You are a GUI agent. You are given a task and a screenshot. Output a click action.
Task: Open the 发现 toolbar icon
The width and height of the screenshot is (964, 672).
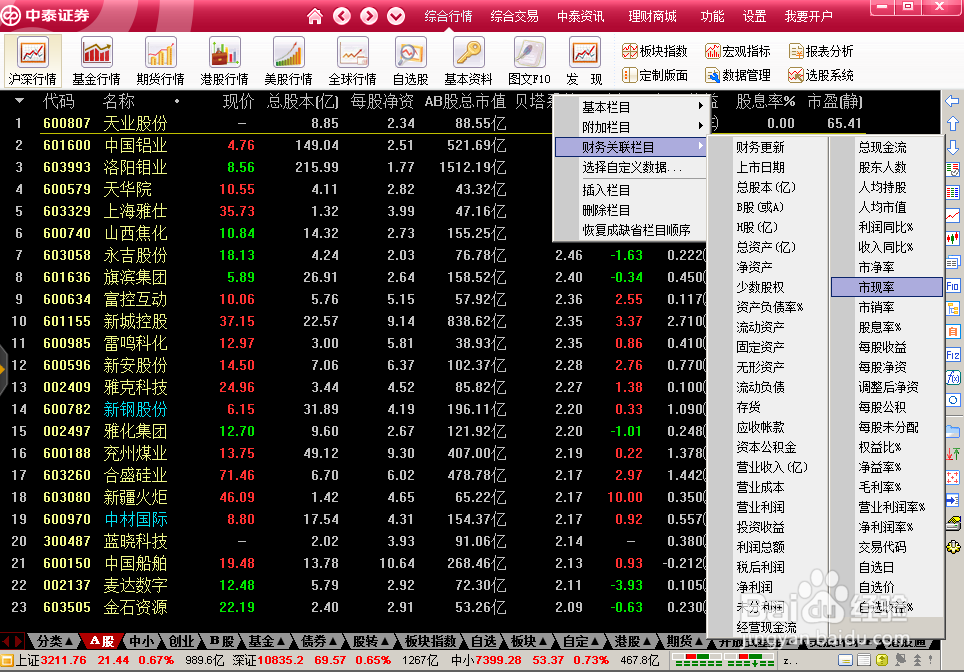pyautogui.click(x=584, y=61)
